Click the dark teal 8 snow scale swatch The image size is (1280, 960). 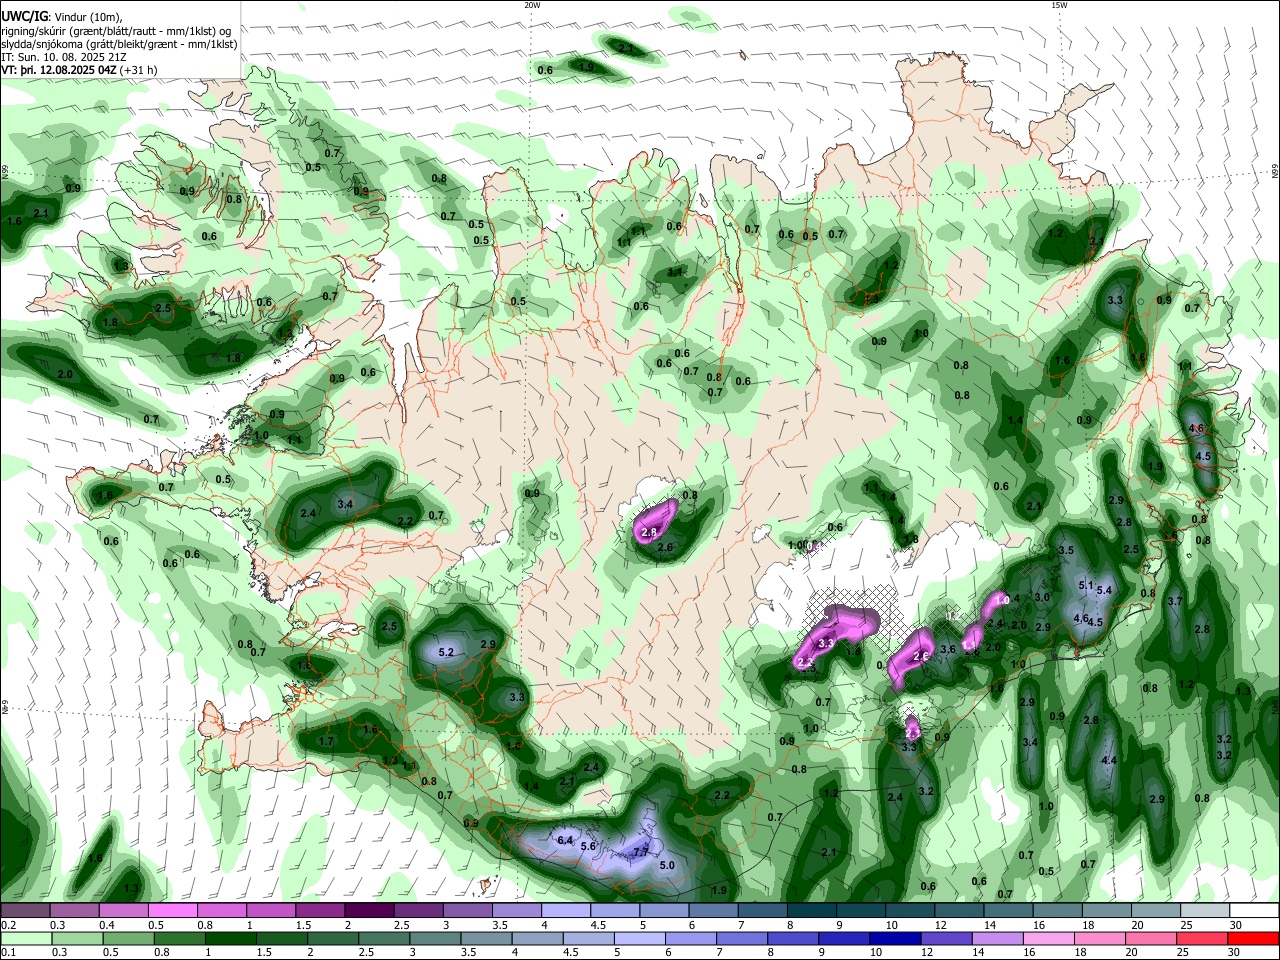811,910
